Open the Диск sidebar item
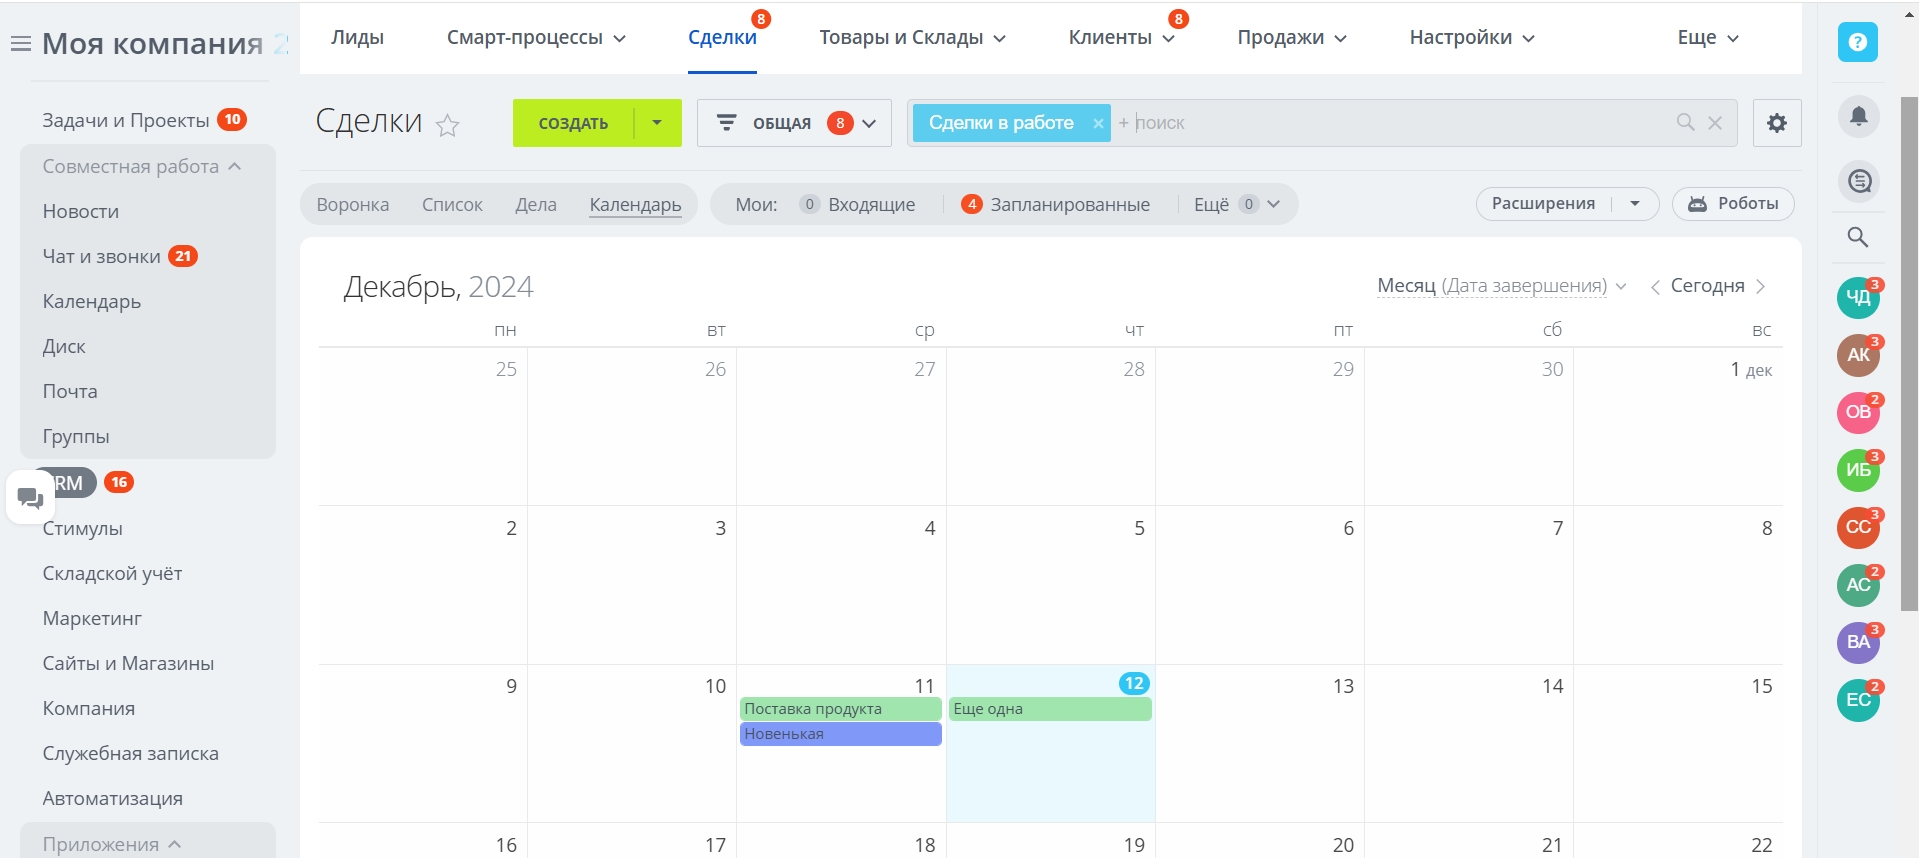Screen dimensions: 1919x858 [x=64, y=346]
